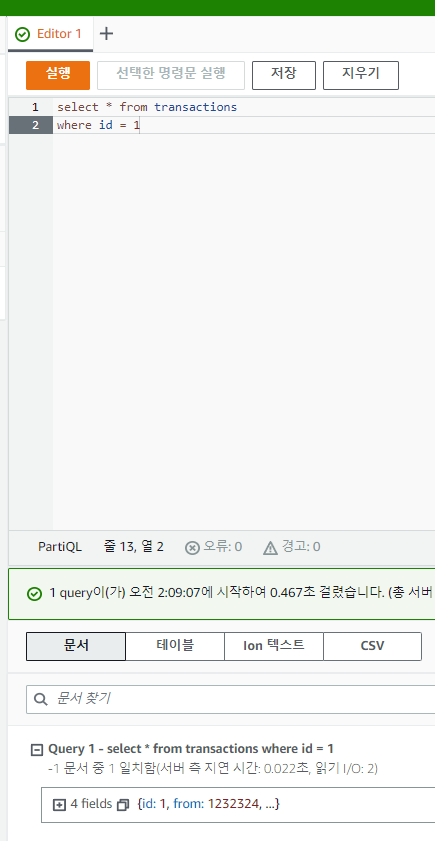435x841 pixels.
Task: Click the error count circle-x icon
Action: pos(192,548)
